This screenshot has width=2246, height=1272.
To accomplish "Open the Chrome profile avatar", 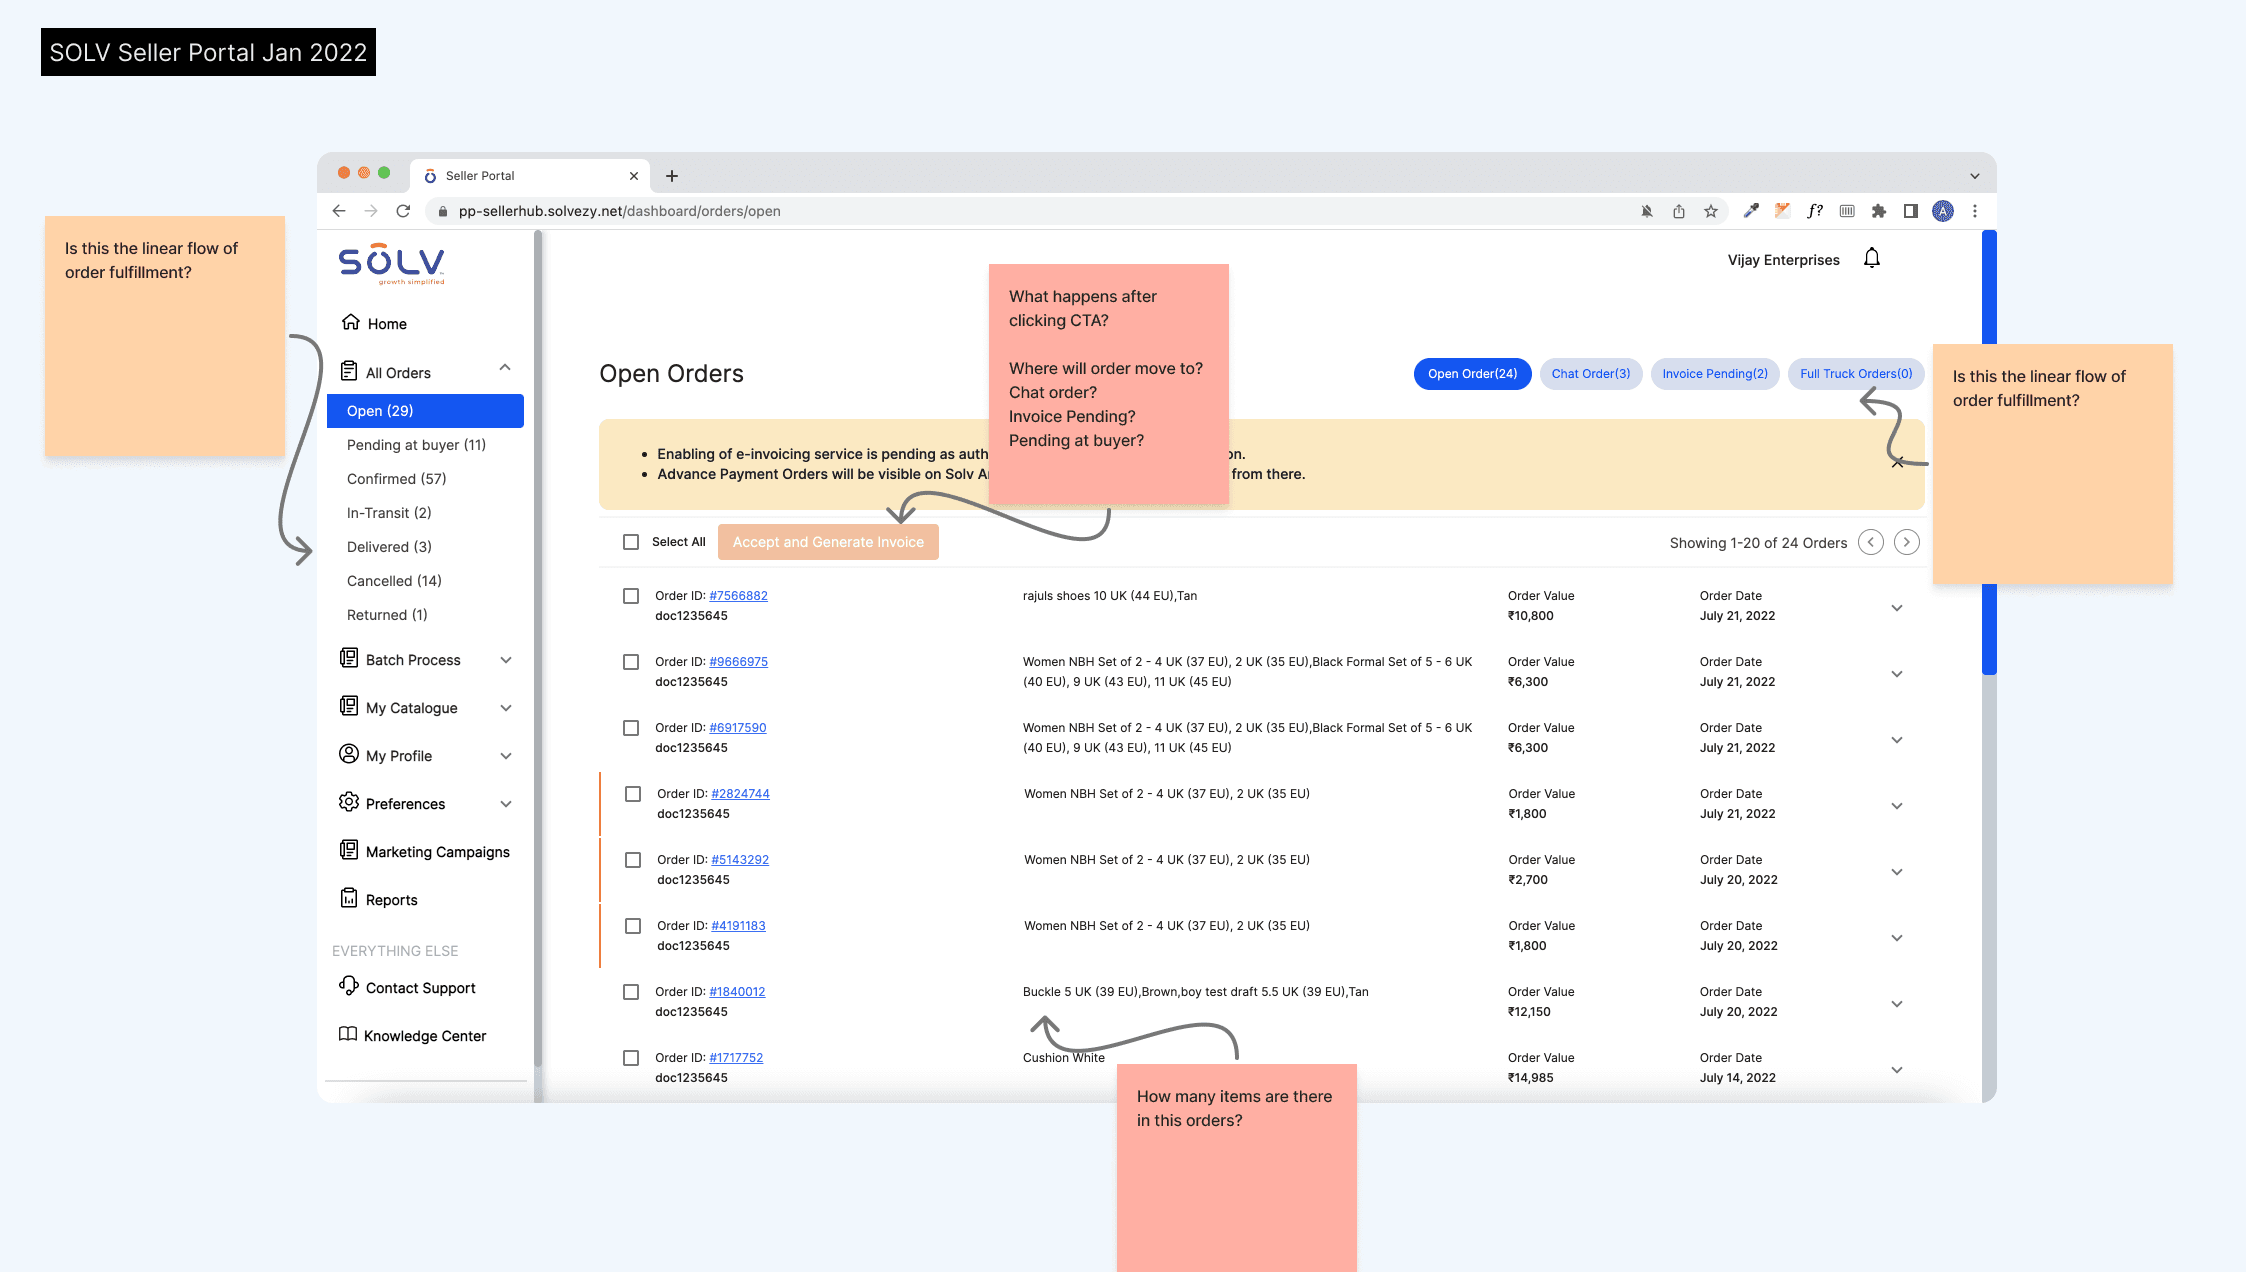I will click(1943, 211).
